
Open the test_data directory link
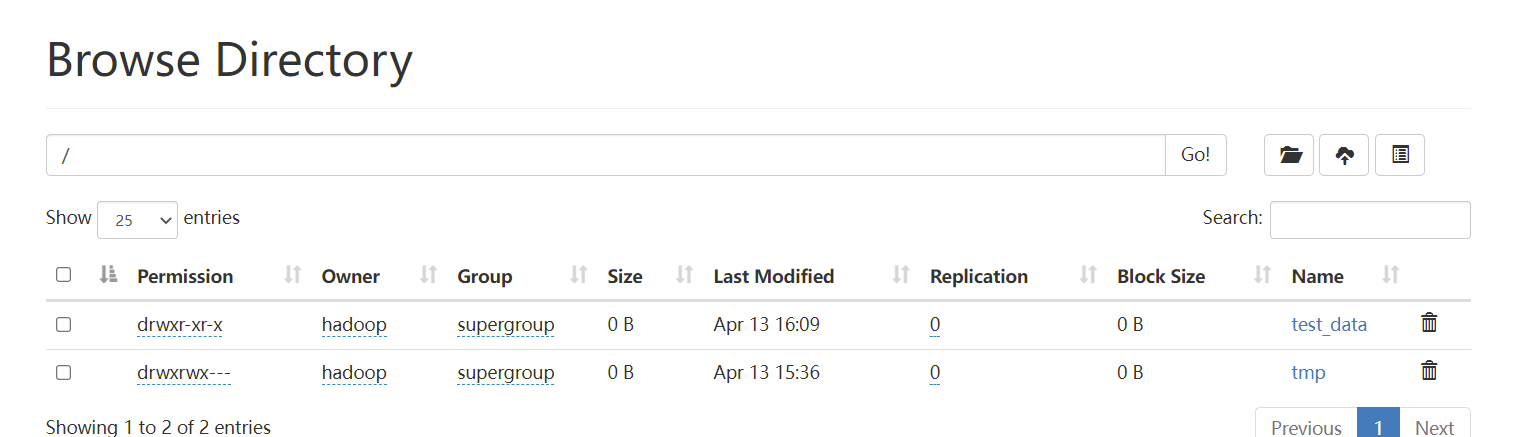(1329, 324)
